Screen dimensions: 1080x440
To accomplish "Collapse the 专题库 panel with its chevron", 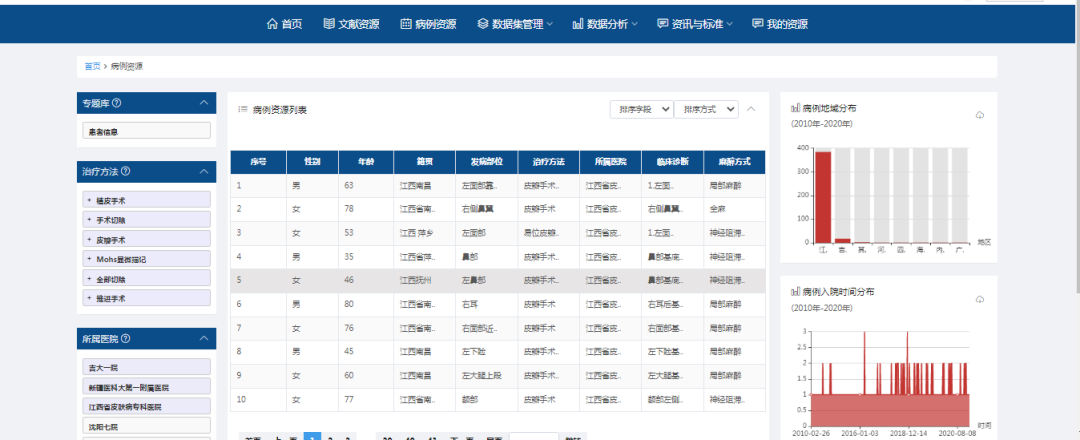I will pos(204,103).
